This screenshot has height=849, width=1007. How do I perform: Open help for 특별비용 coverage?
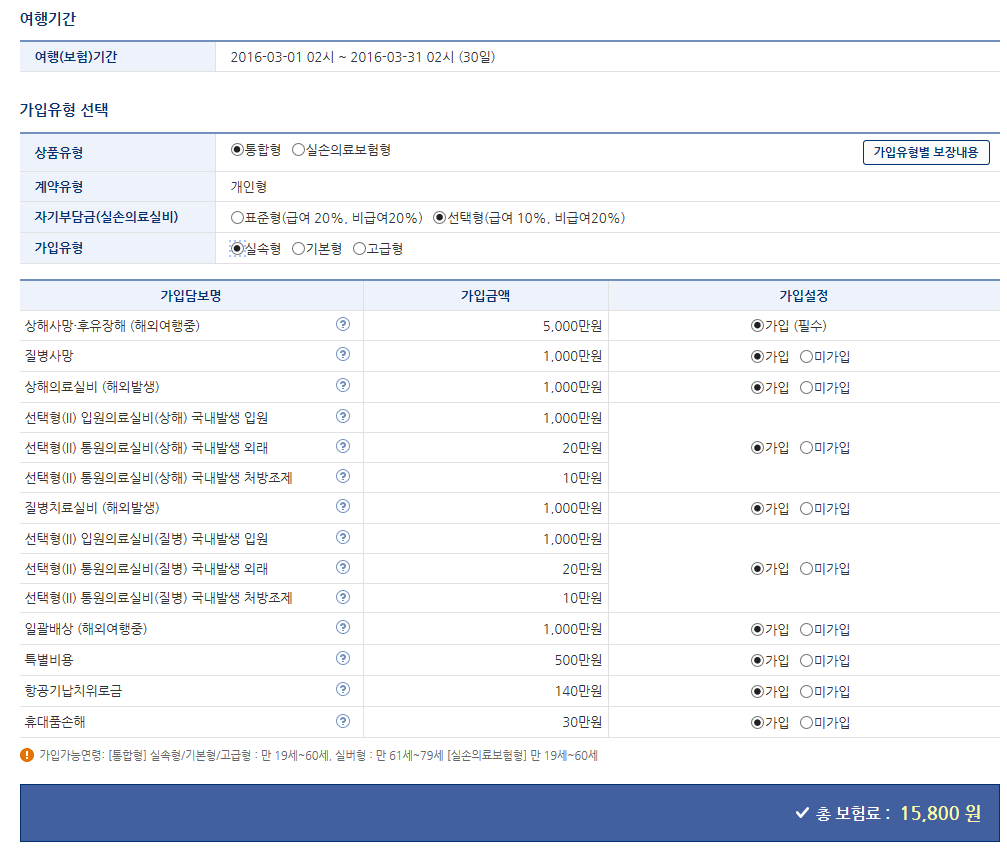(343, 659)
